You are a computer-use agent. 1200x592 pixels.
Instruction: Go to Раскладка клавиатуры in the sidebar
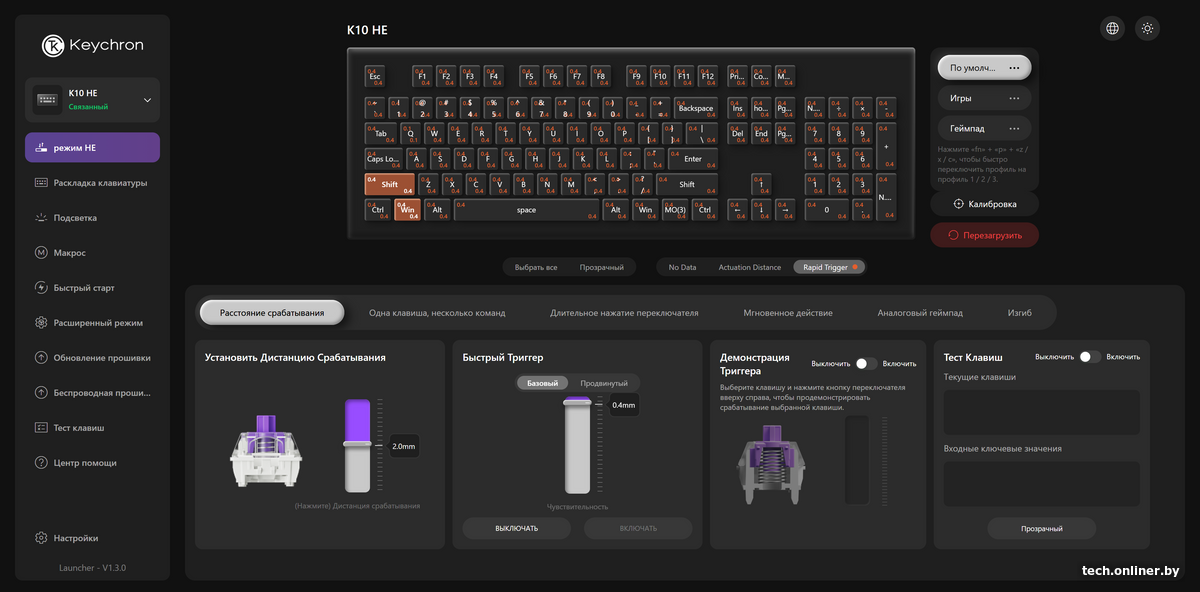point(92,183)
